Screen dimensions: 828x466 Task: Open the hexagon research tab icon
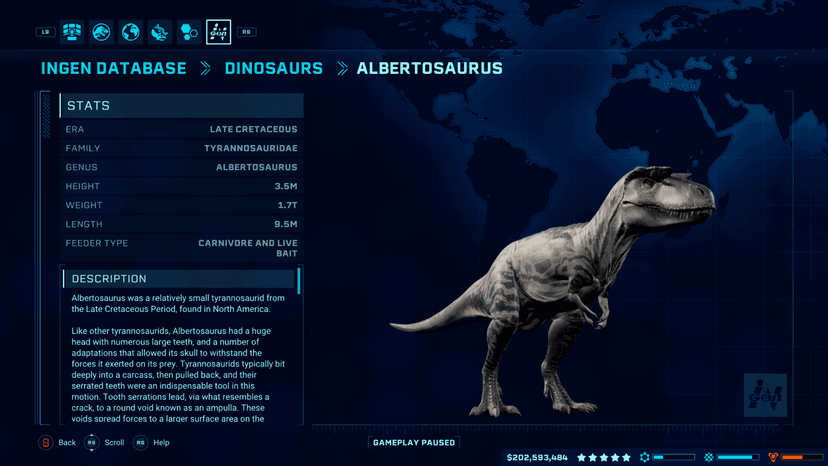[x=189, y=32]
